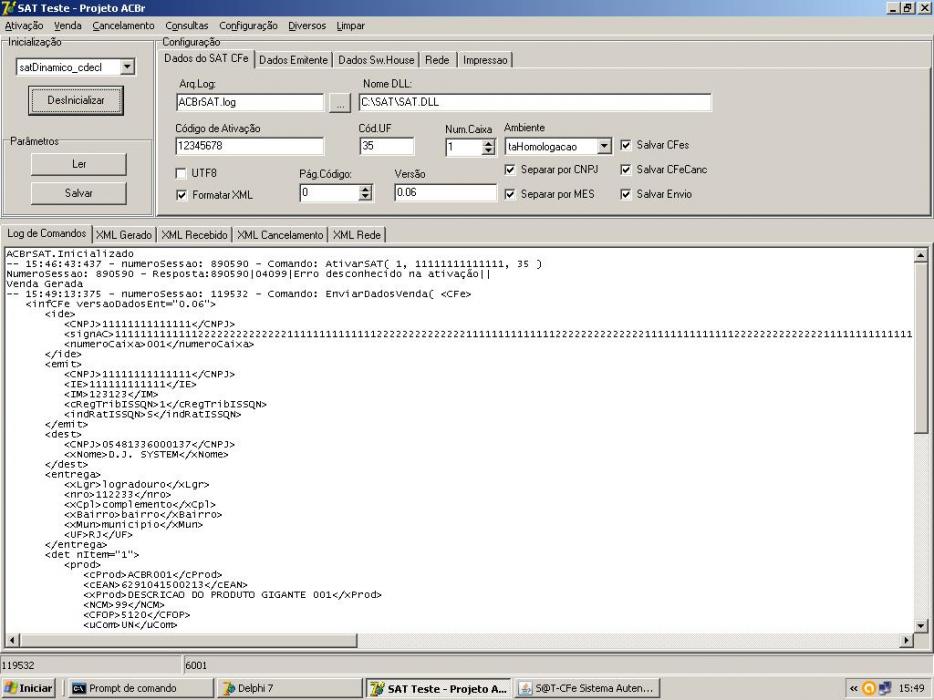
Task: Switch to Impressao tab
Action: [x=485, y=60]
